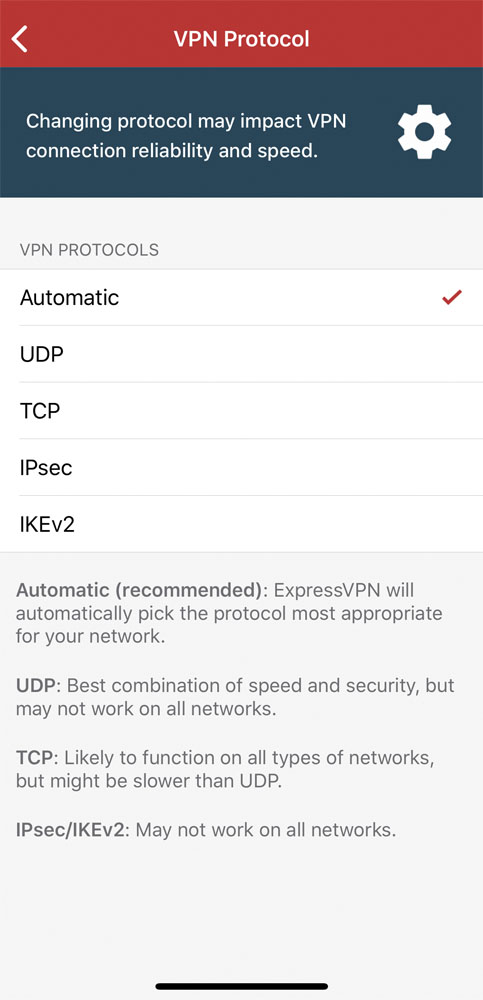Tap the bold UDP label in descriptions

coord(36,686)
